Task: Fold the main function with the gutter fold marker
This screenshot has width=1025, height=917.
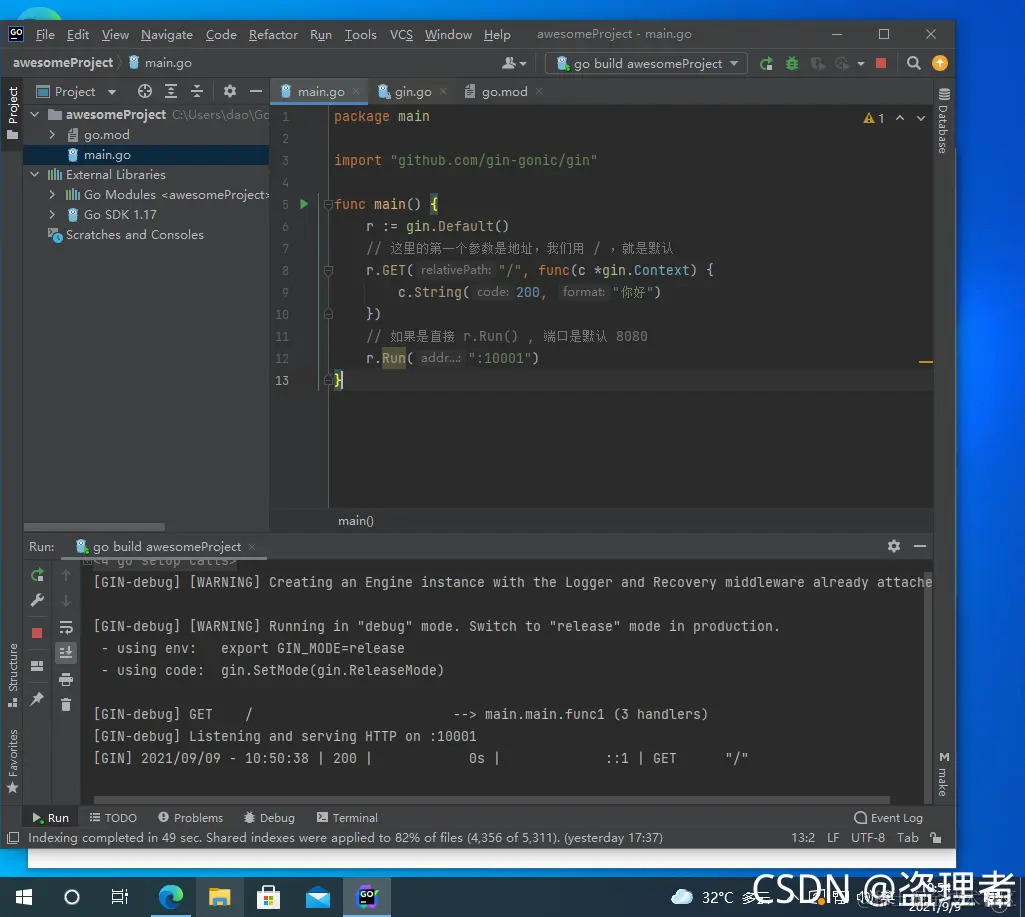Action: 328,205
